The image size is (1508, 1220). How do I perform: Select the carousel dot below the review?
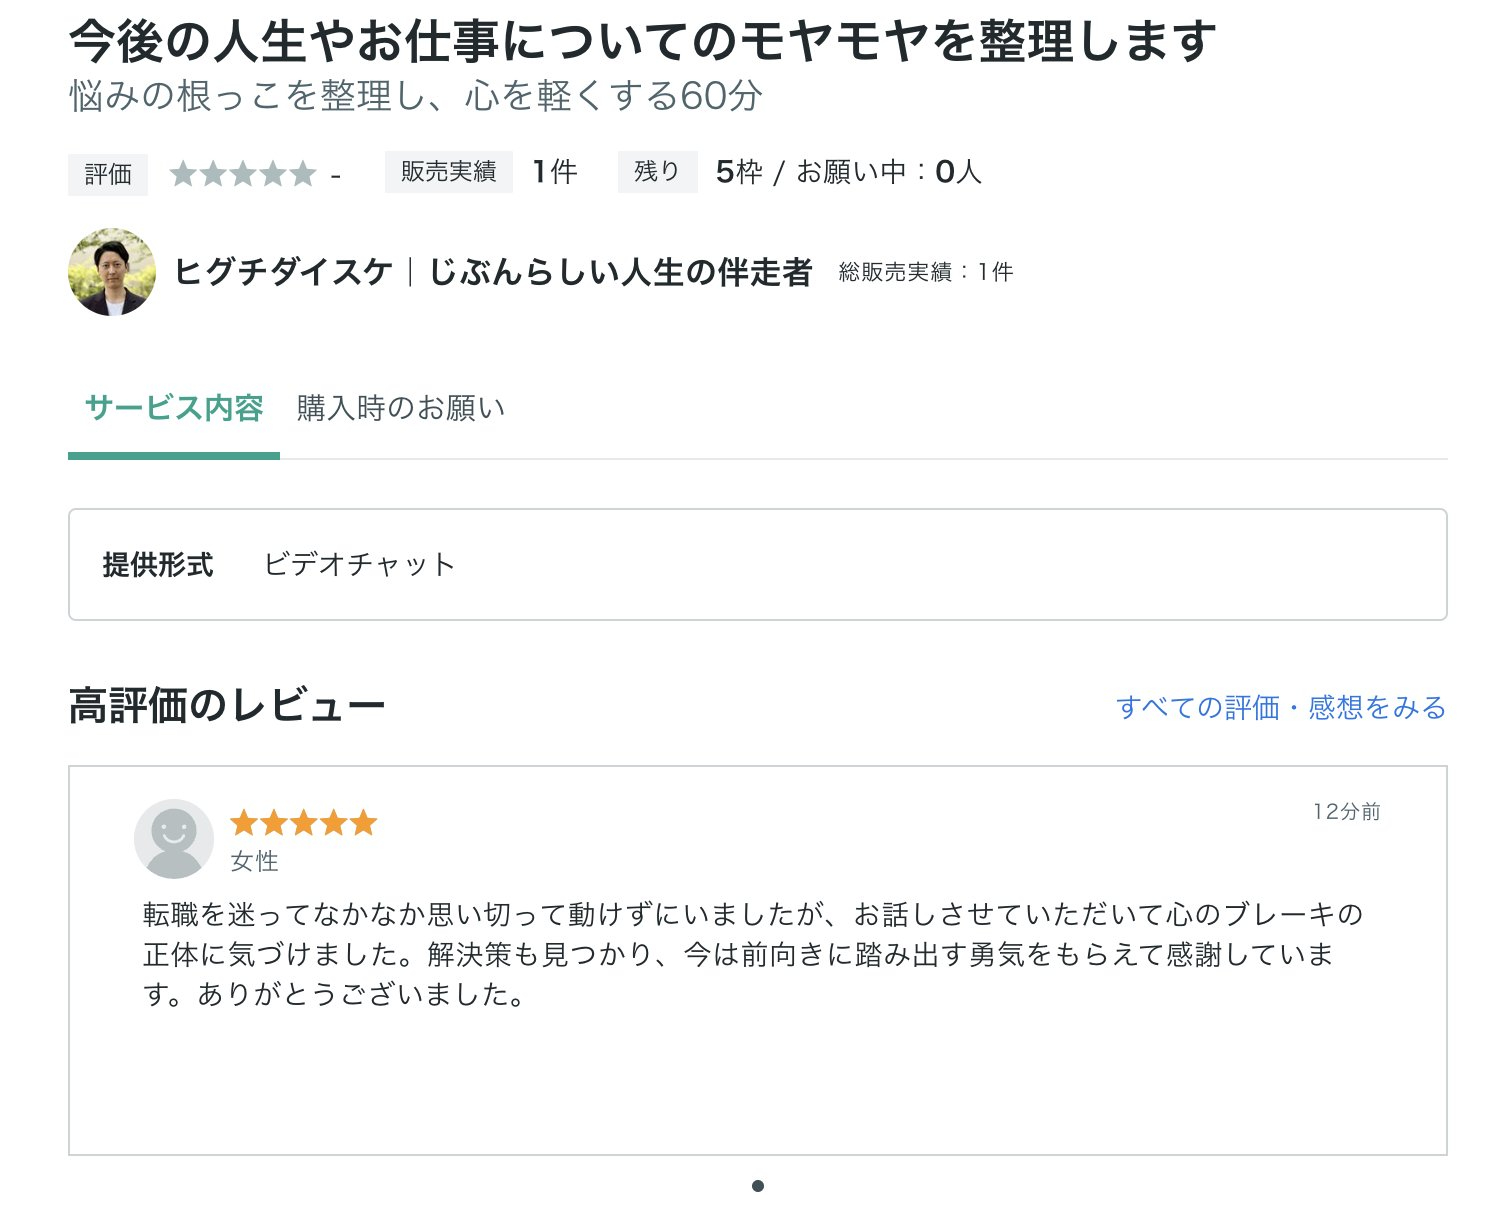[x=758, y=1186]
